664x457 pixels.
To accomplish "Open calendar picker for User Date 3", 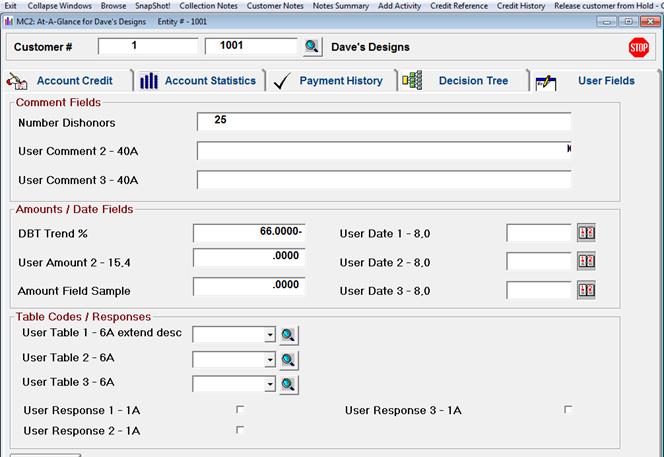I will (587, 290).
